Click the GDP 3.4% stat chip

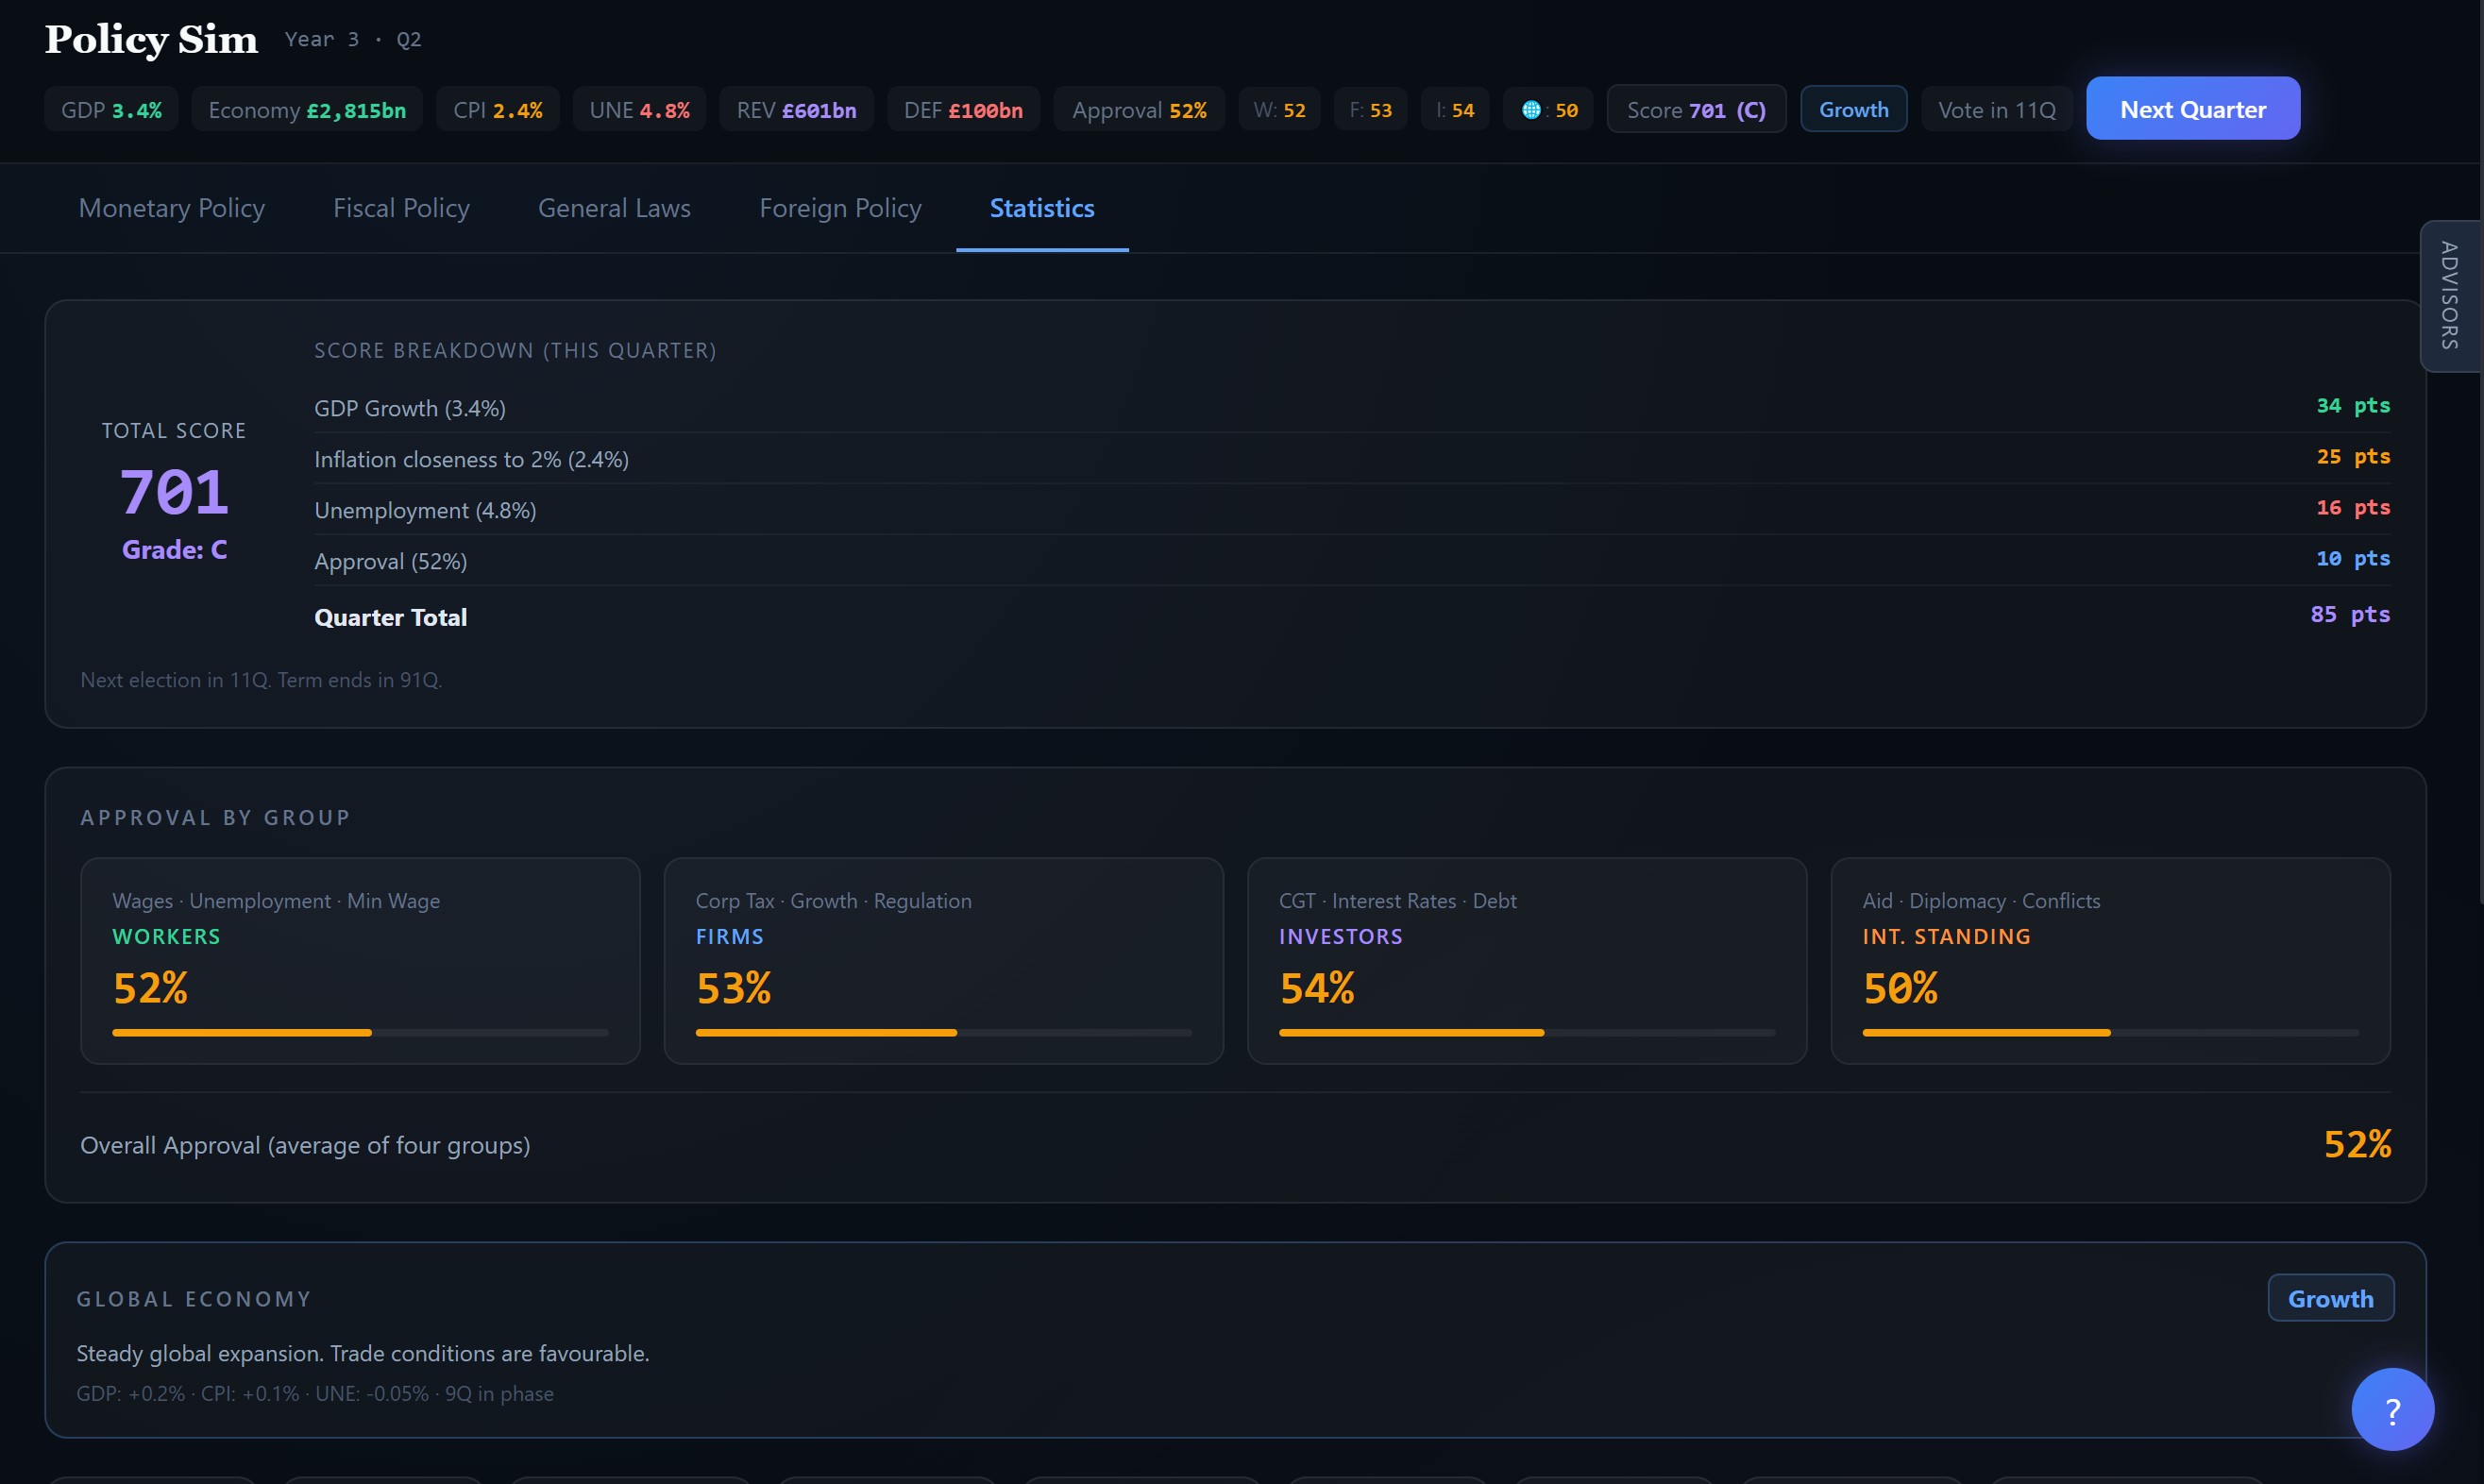click(x=111, y=110)
